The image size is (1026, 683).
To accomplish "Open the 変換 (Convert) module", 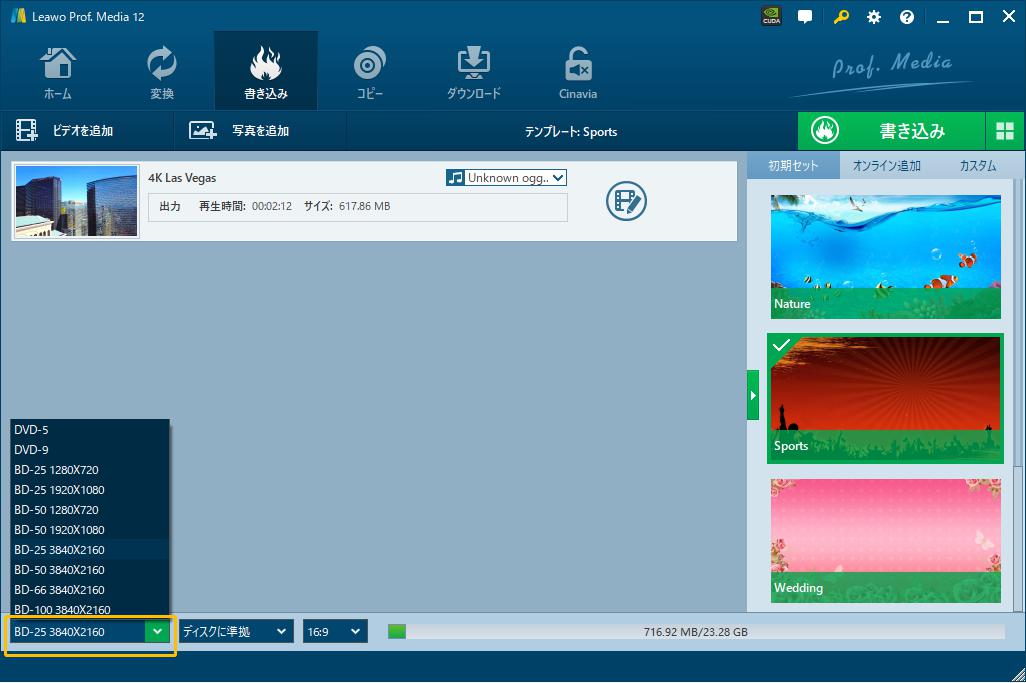I will click(162, 73).
